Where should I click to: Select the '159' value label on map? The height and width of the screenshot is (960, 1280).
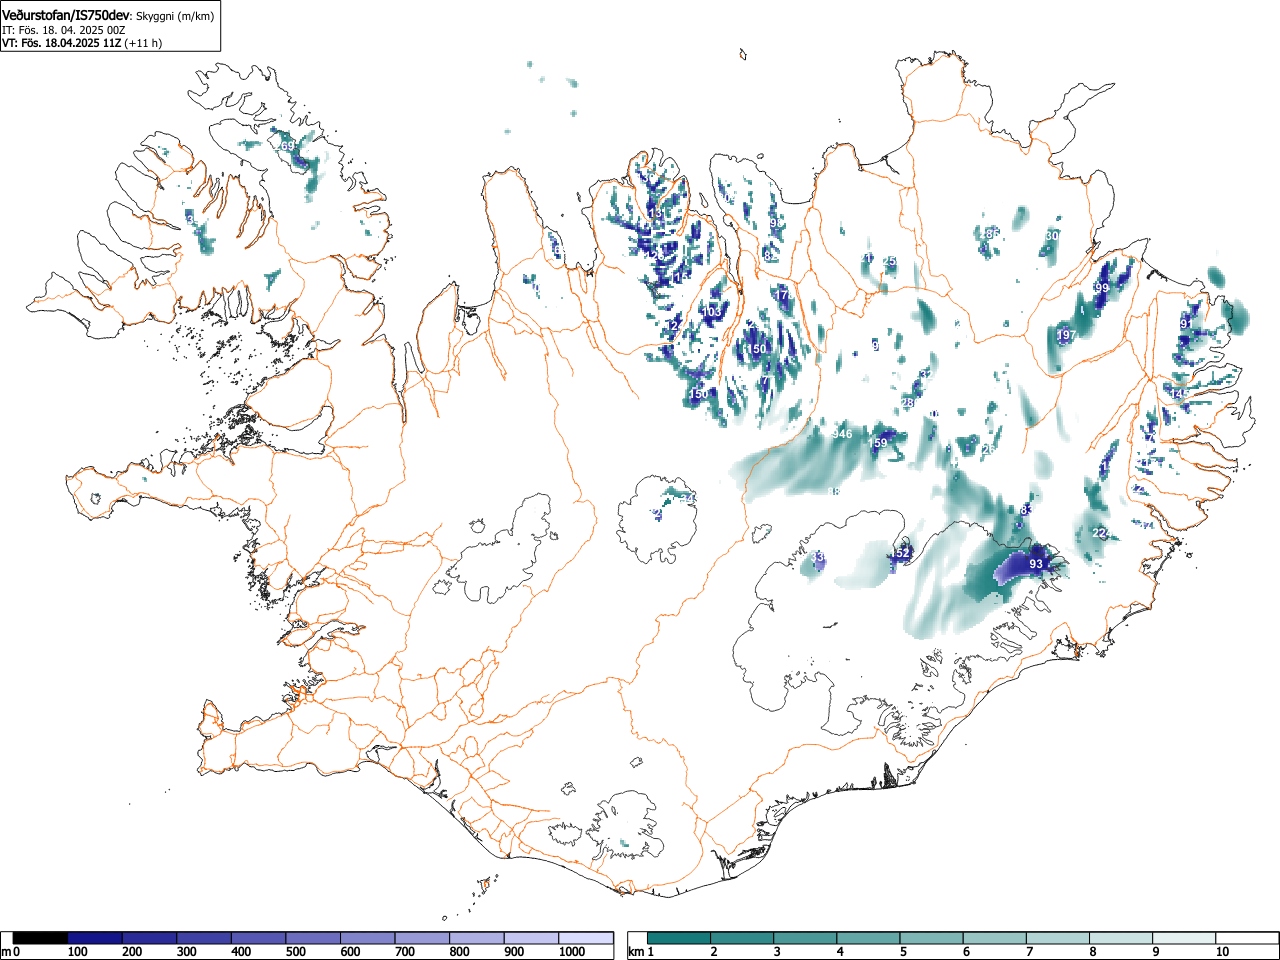point(878,443)
